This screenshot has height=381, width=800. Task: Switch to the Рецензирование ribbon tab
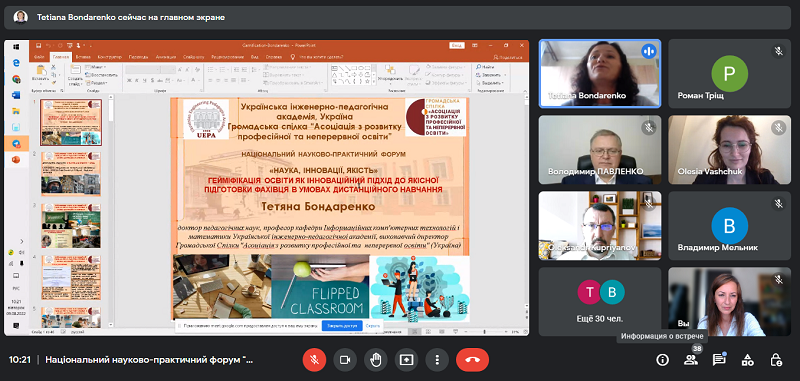[x=229, y=57]
